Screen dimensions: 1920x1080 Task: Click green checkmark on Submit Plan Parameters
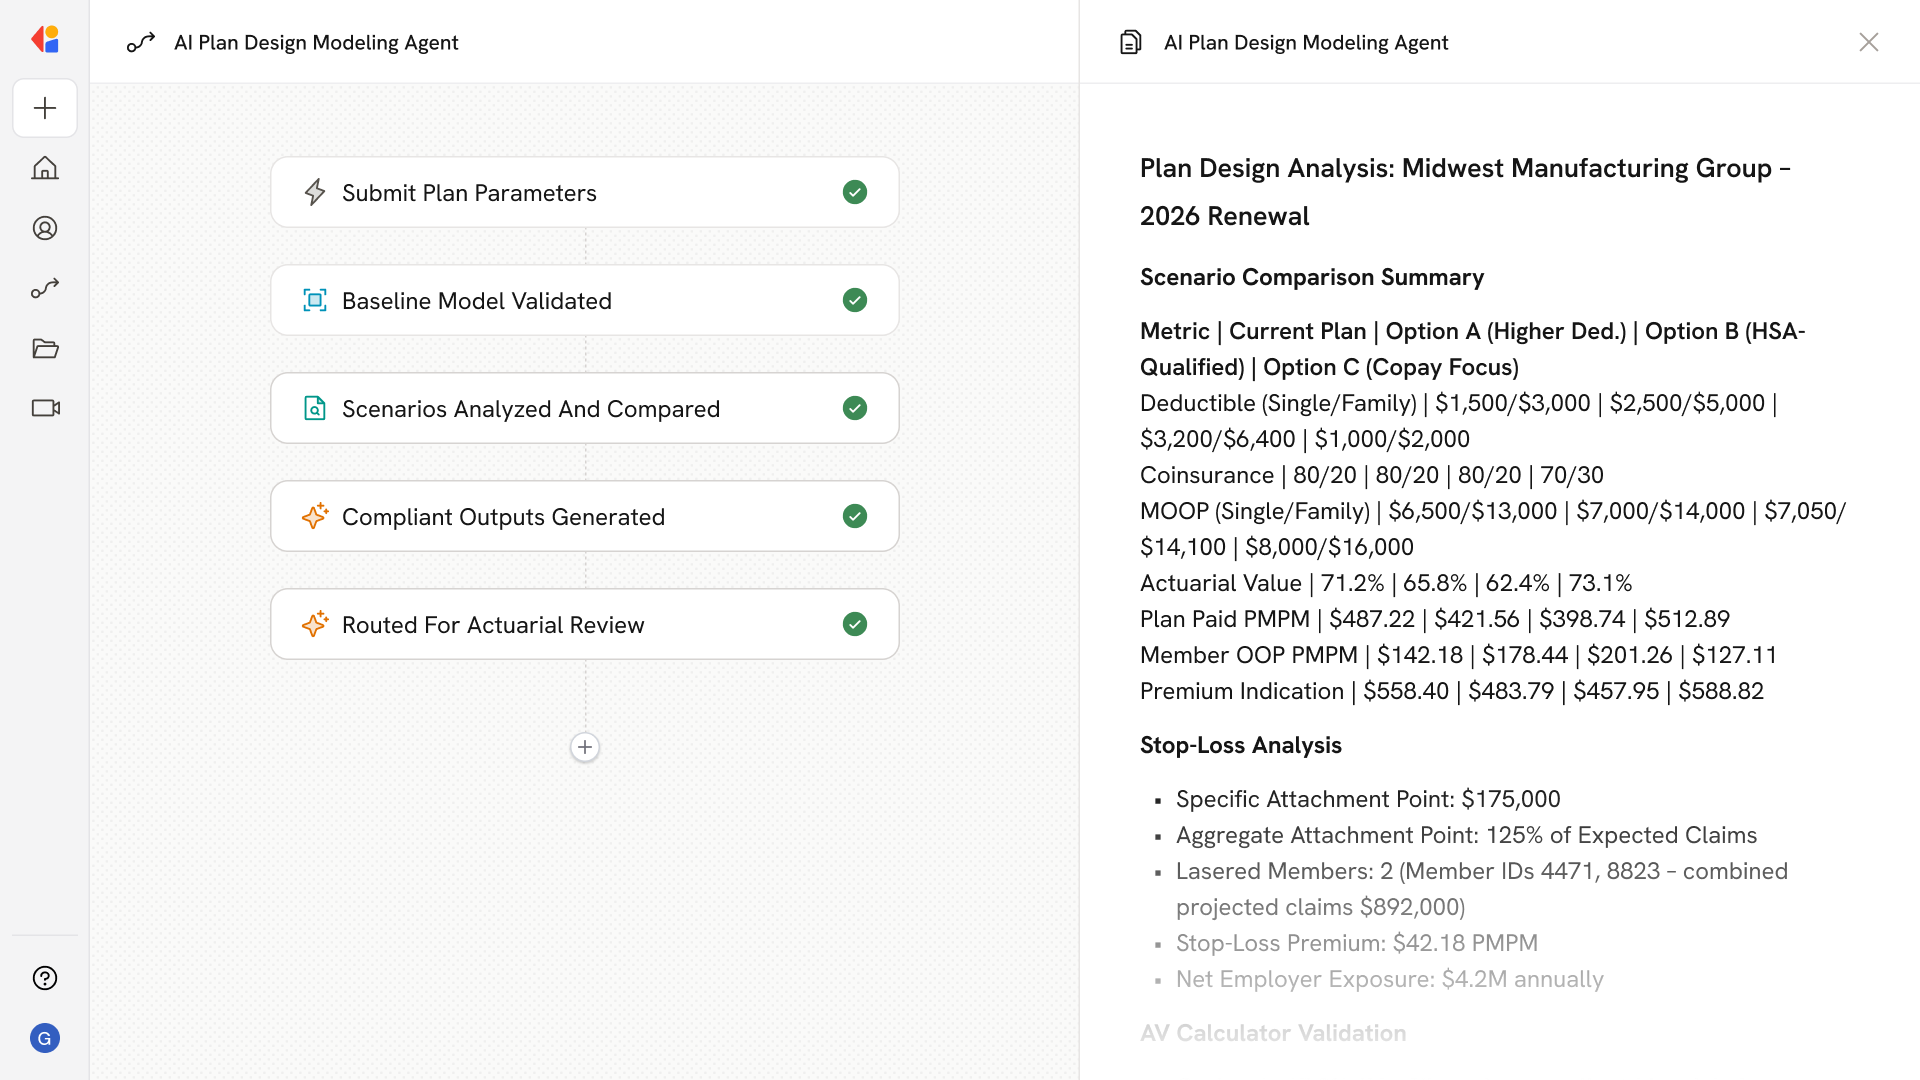click(855, 192)
